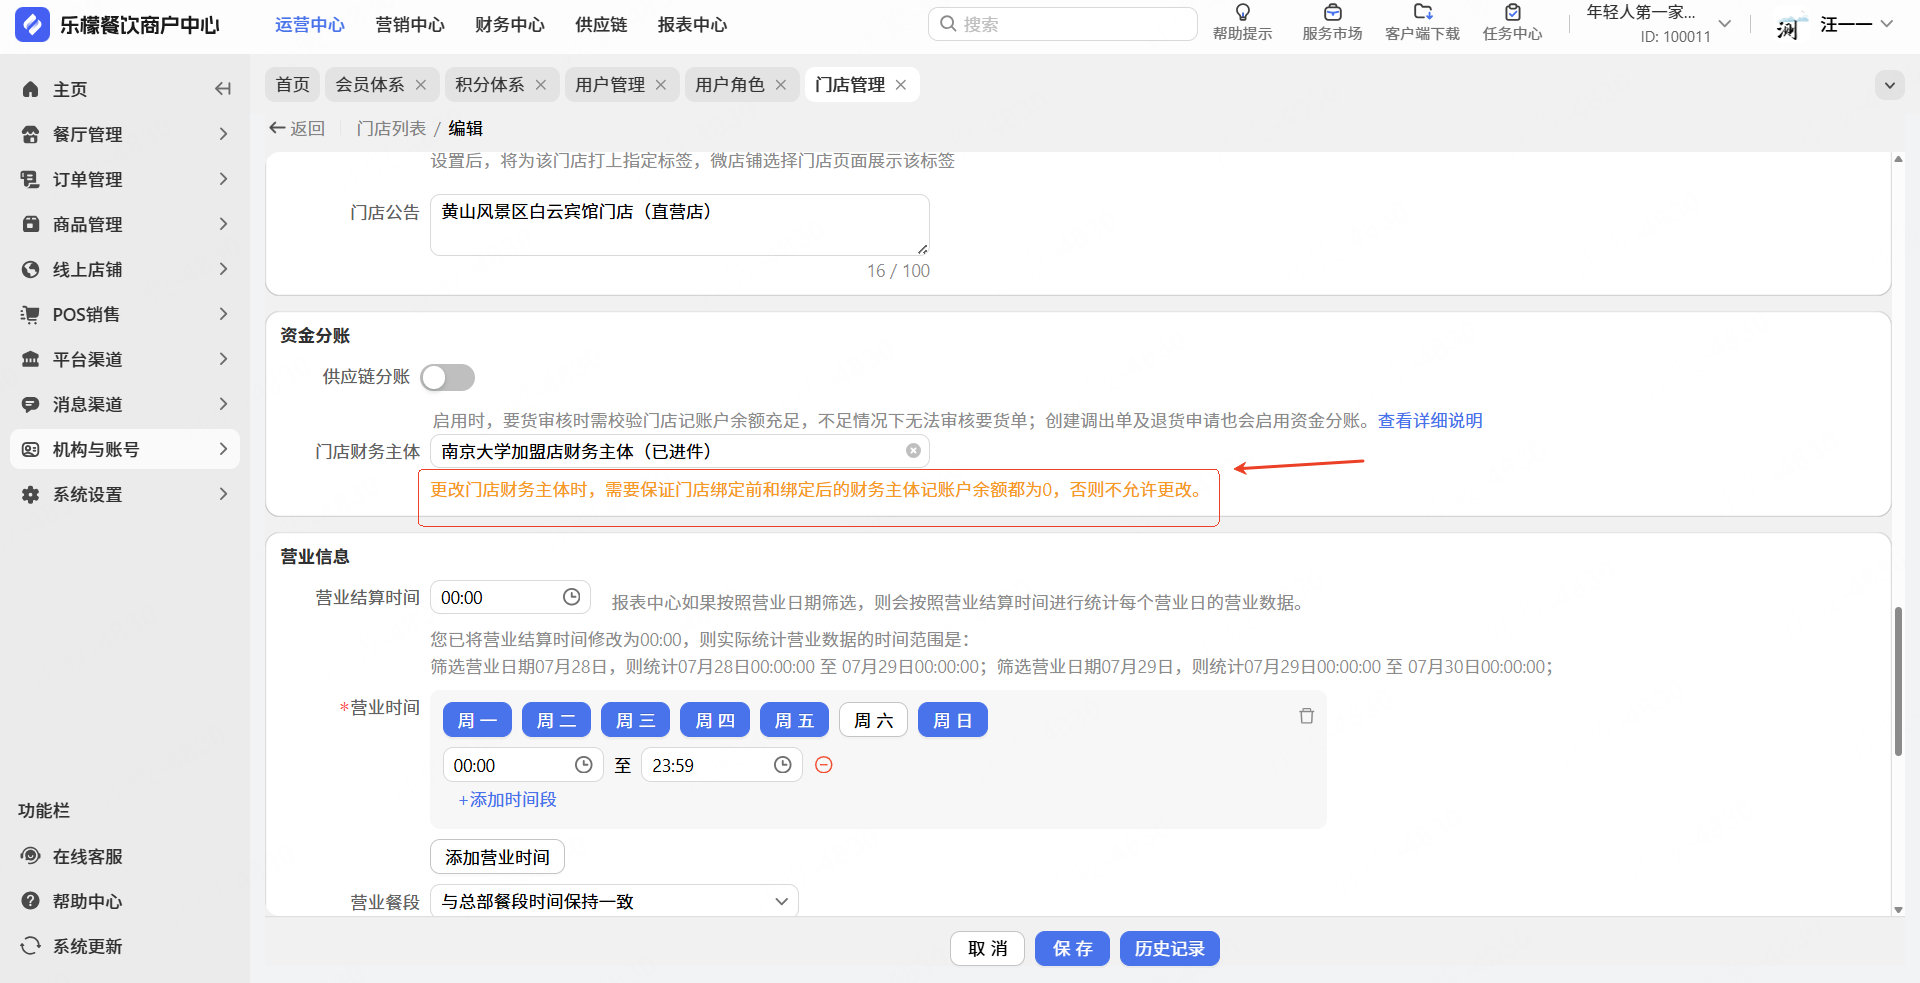Switch to the 用户管理 tab

click(610, 85)
